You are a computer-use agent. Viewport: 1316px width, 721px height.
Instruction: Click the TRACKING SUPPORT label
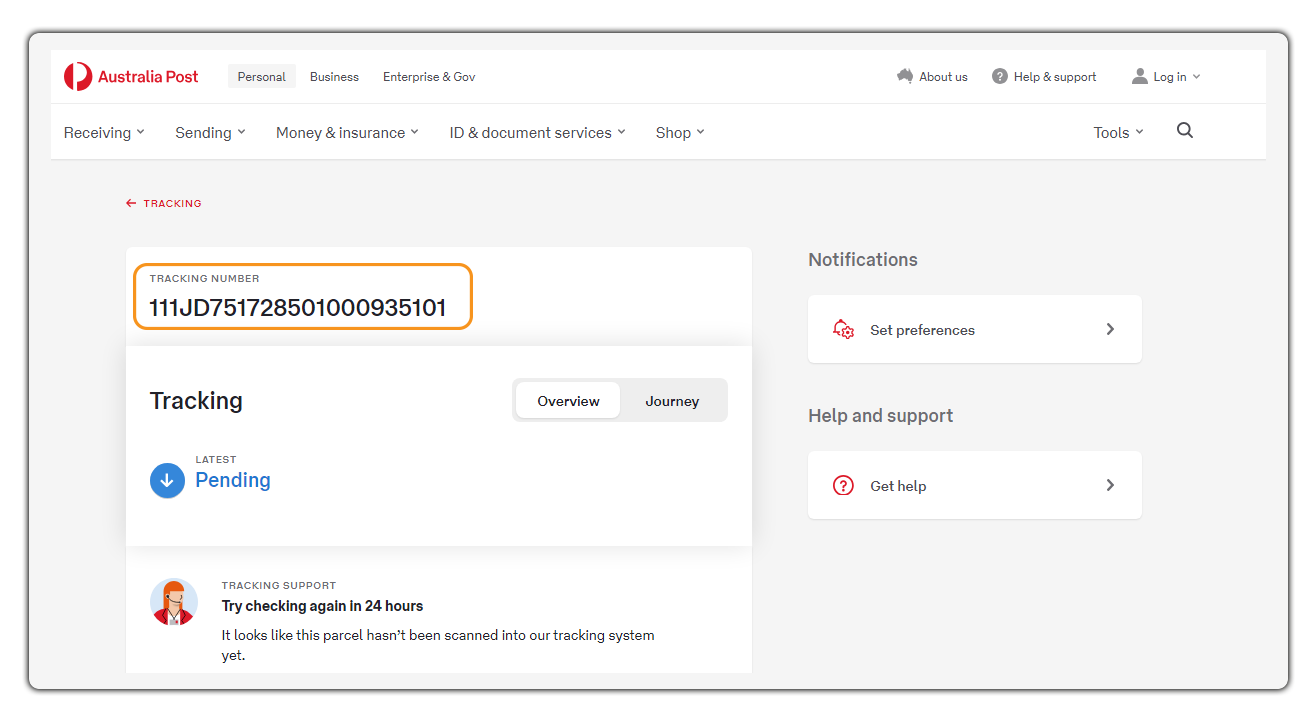pos(279,586)
